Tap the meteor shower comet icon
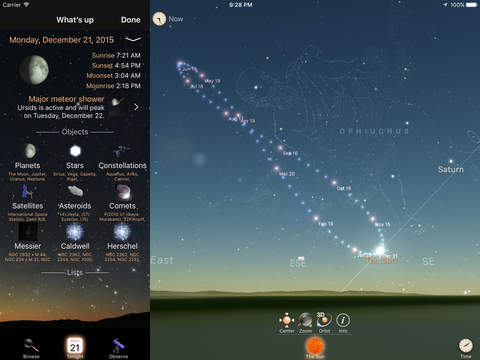 [116, 102]
